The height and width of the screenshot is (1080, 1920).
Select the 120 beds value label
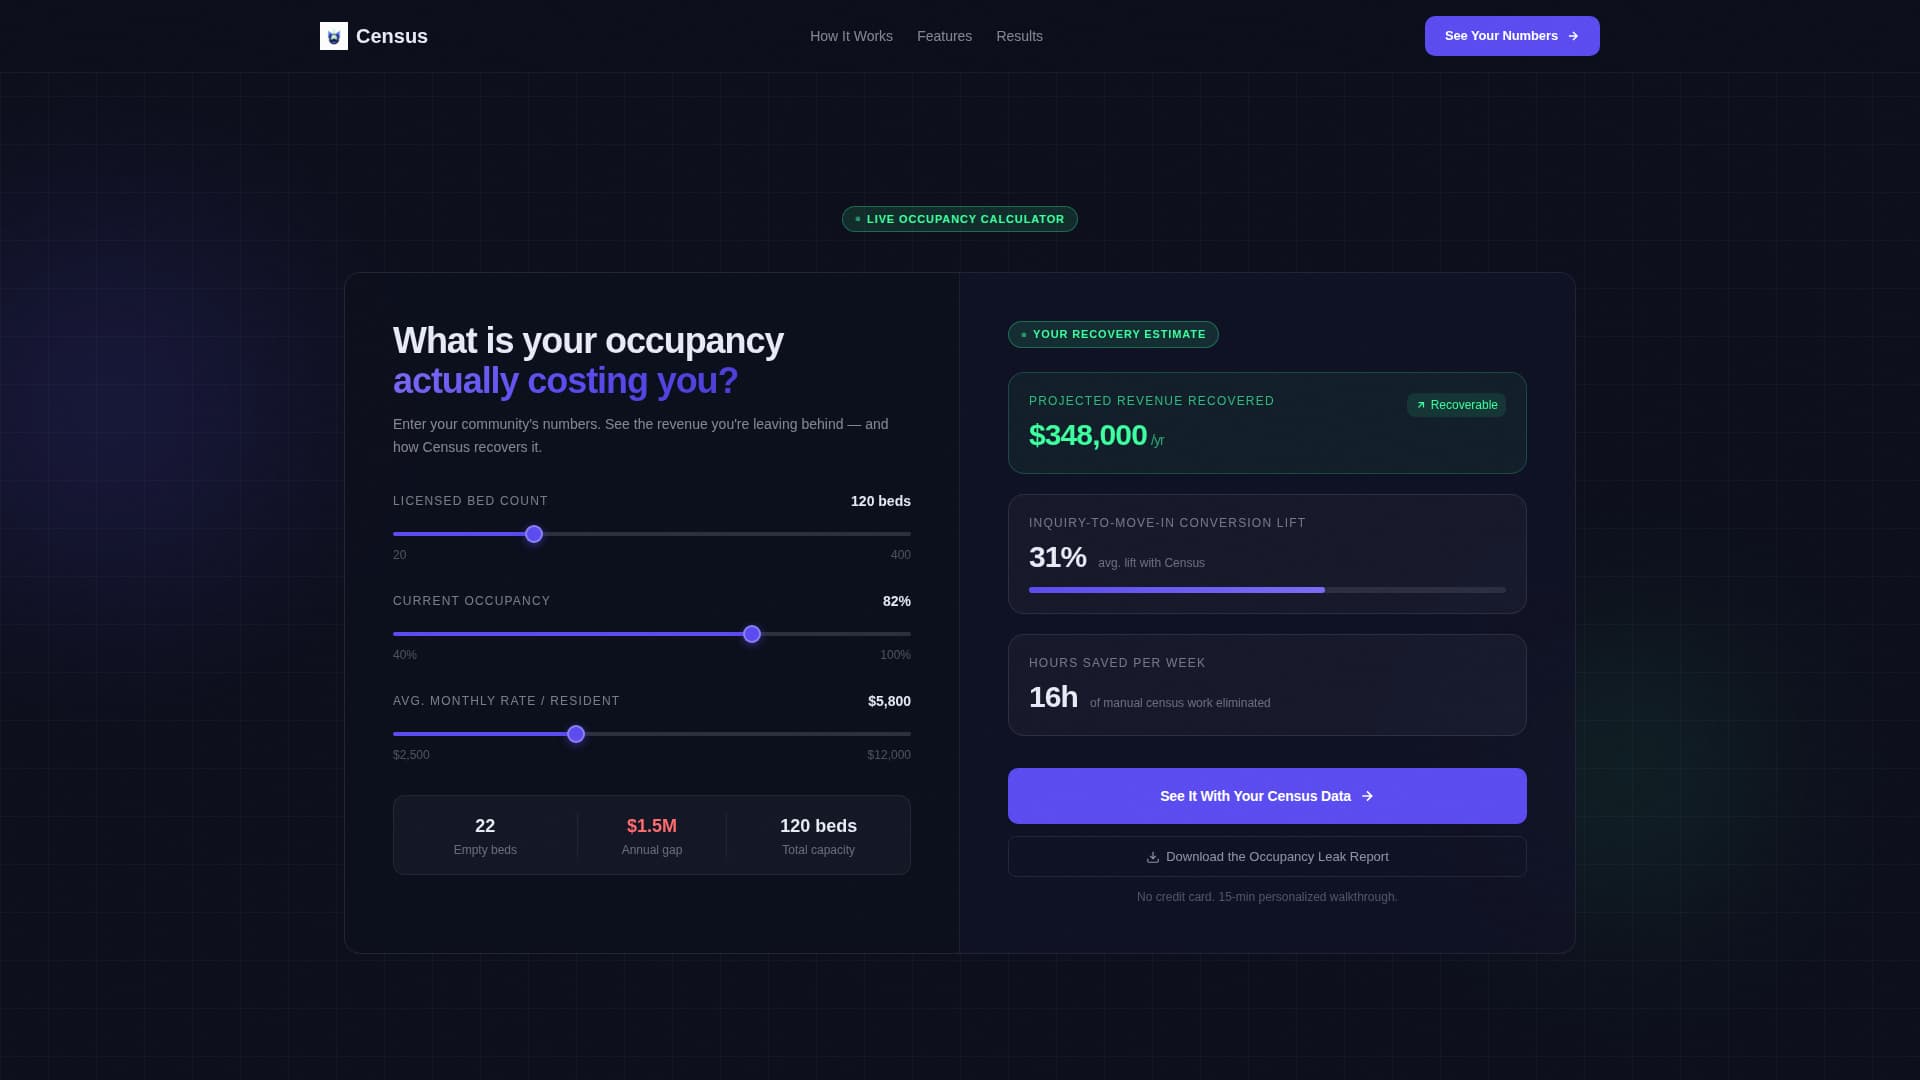point(880,501)
